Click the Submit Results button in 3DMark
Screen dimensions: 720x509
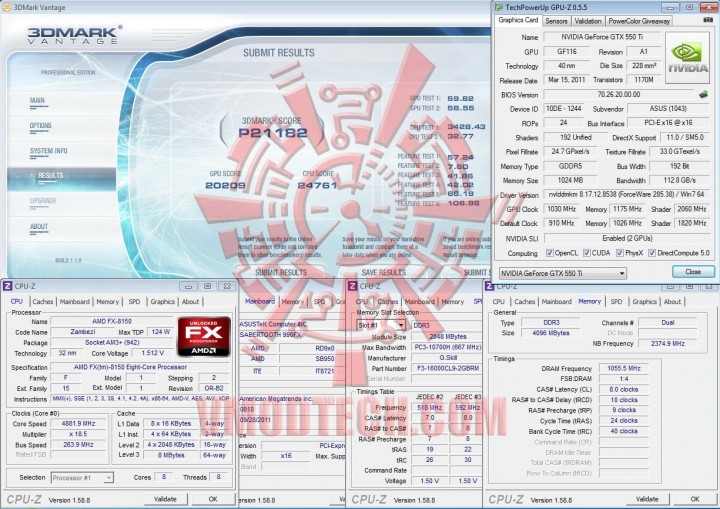pos(281,272)
